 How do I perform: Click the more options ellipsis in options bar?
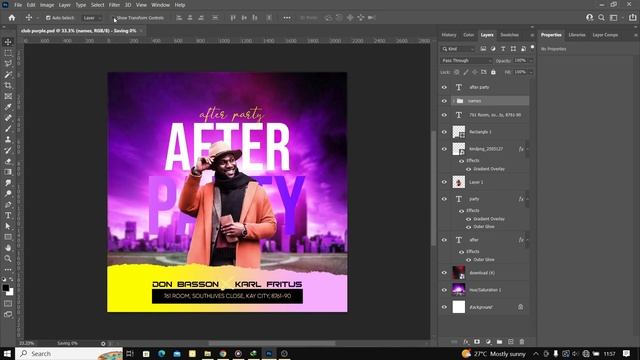(287, 18)
